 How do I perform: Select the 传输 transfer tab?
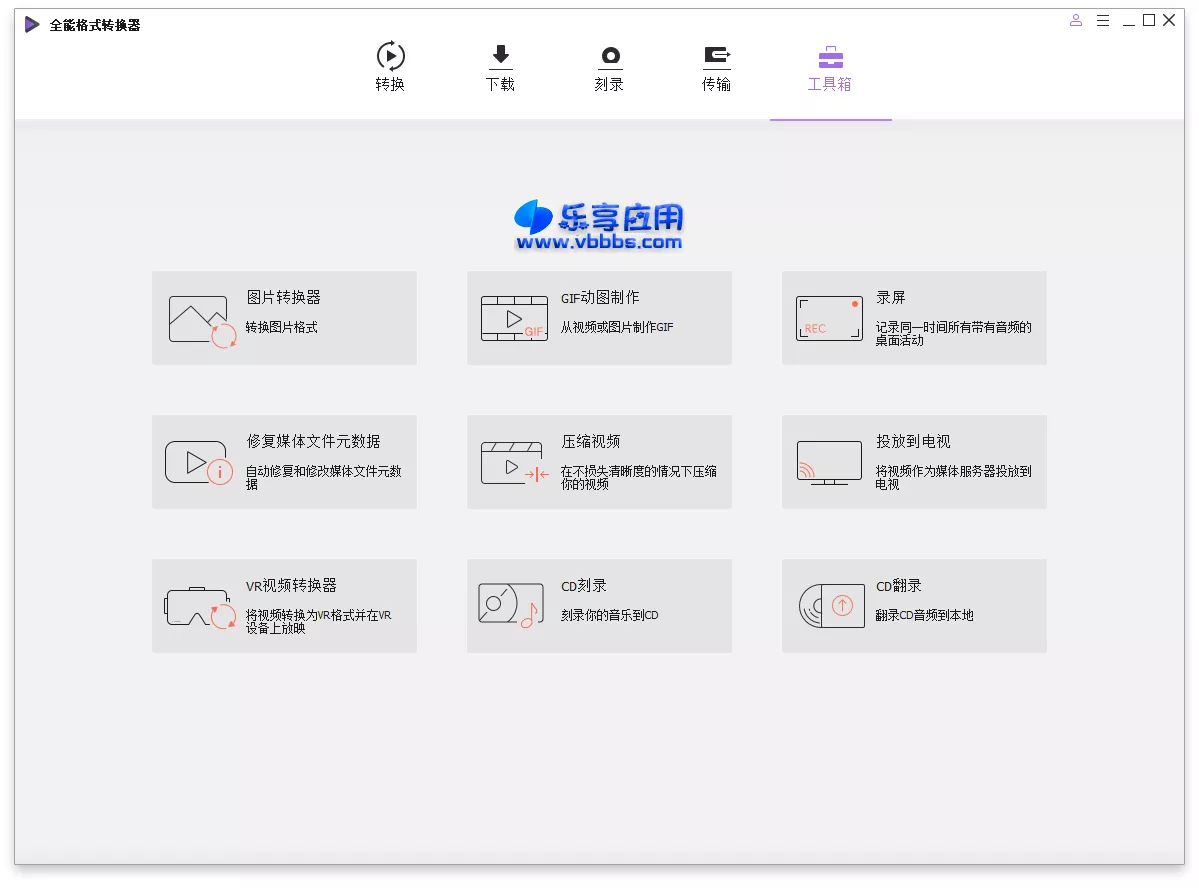pyautogui.click(x=716, y=66)
